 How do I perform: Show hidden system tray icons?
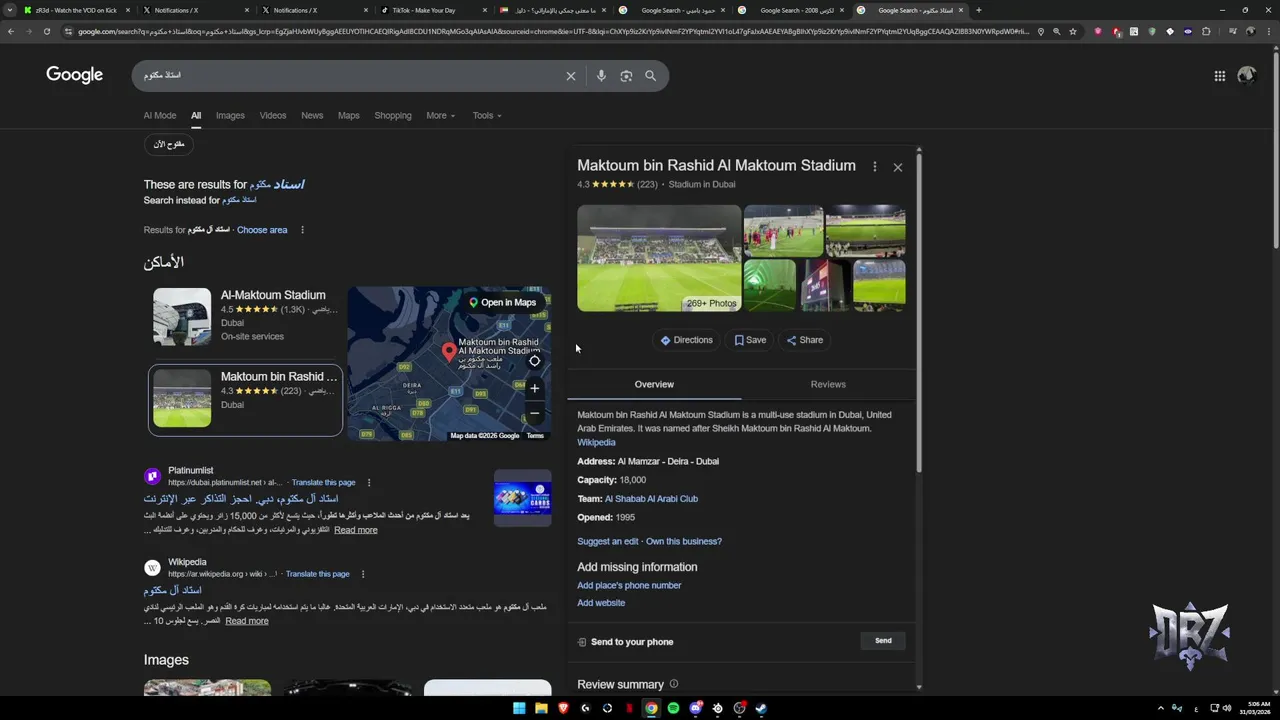[1161, 708]
